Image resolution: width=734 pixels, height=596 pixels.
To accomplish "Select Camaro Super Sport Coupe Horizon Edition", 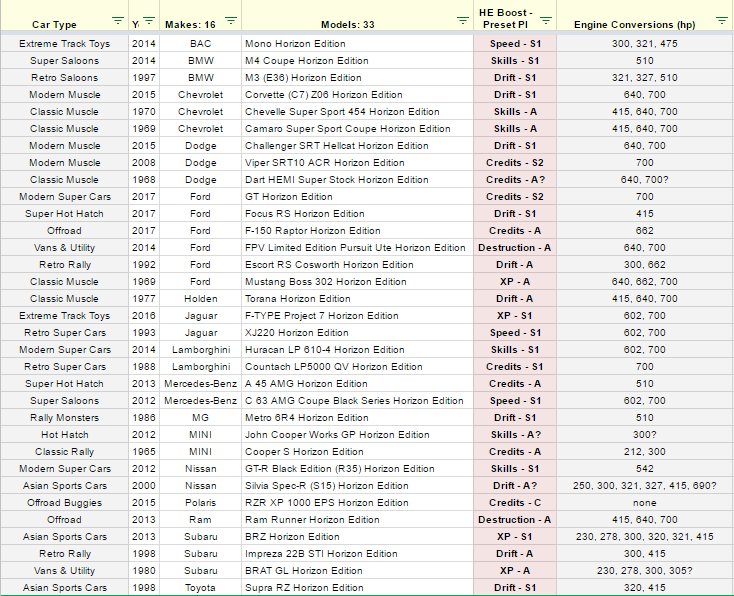I will coord(357,129).
